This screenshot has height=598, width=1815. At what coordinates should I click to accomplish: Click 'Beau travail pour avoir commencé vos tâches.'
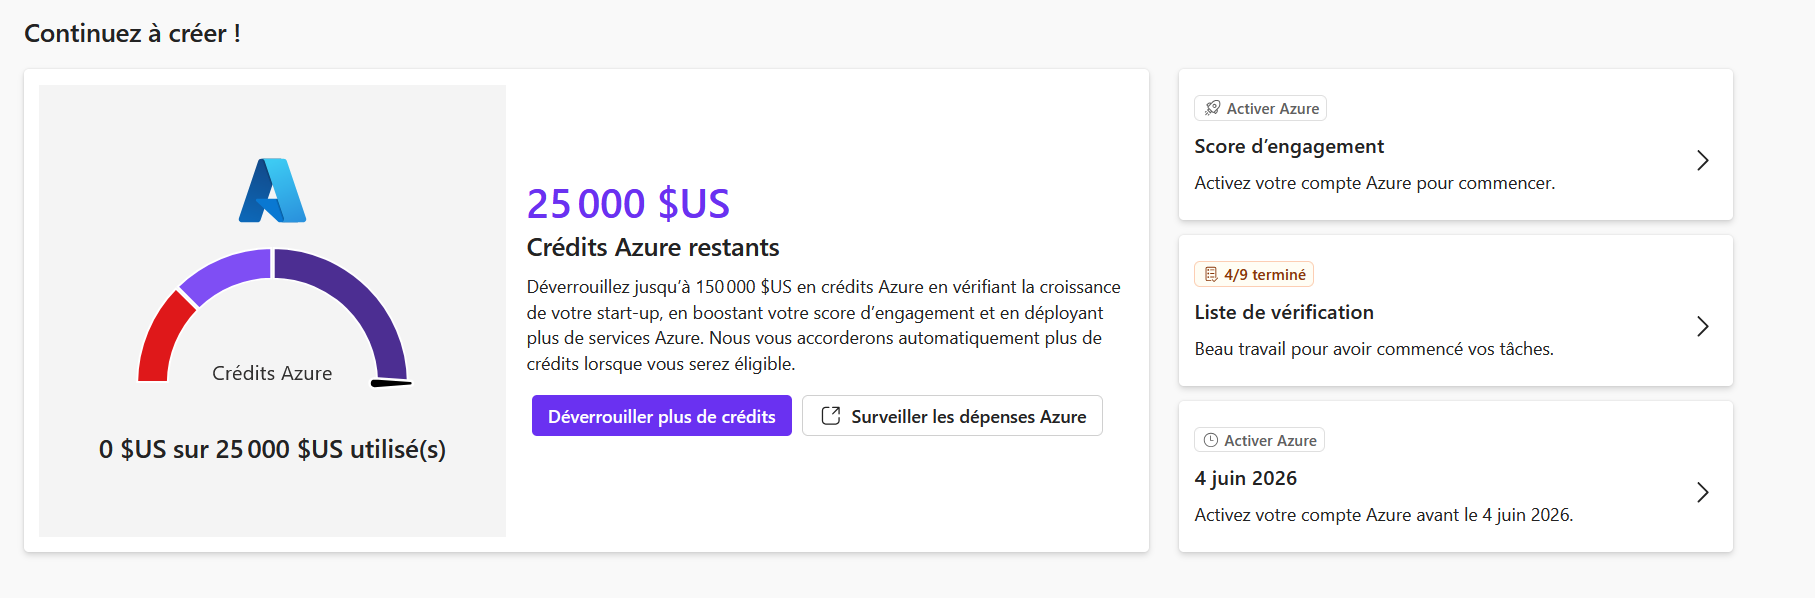coord(1374,349)
